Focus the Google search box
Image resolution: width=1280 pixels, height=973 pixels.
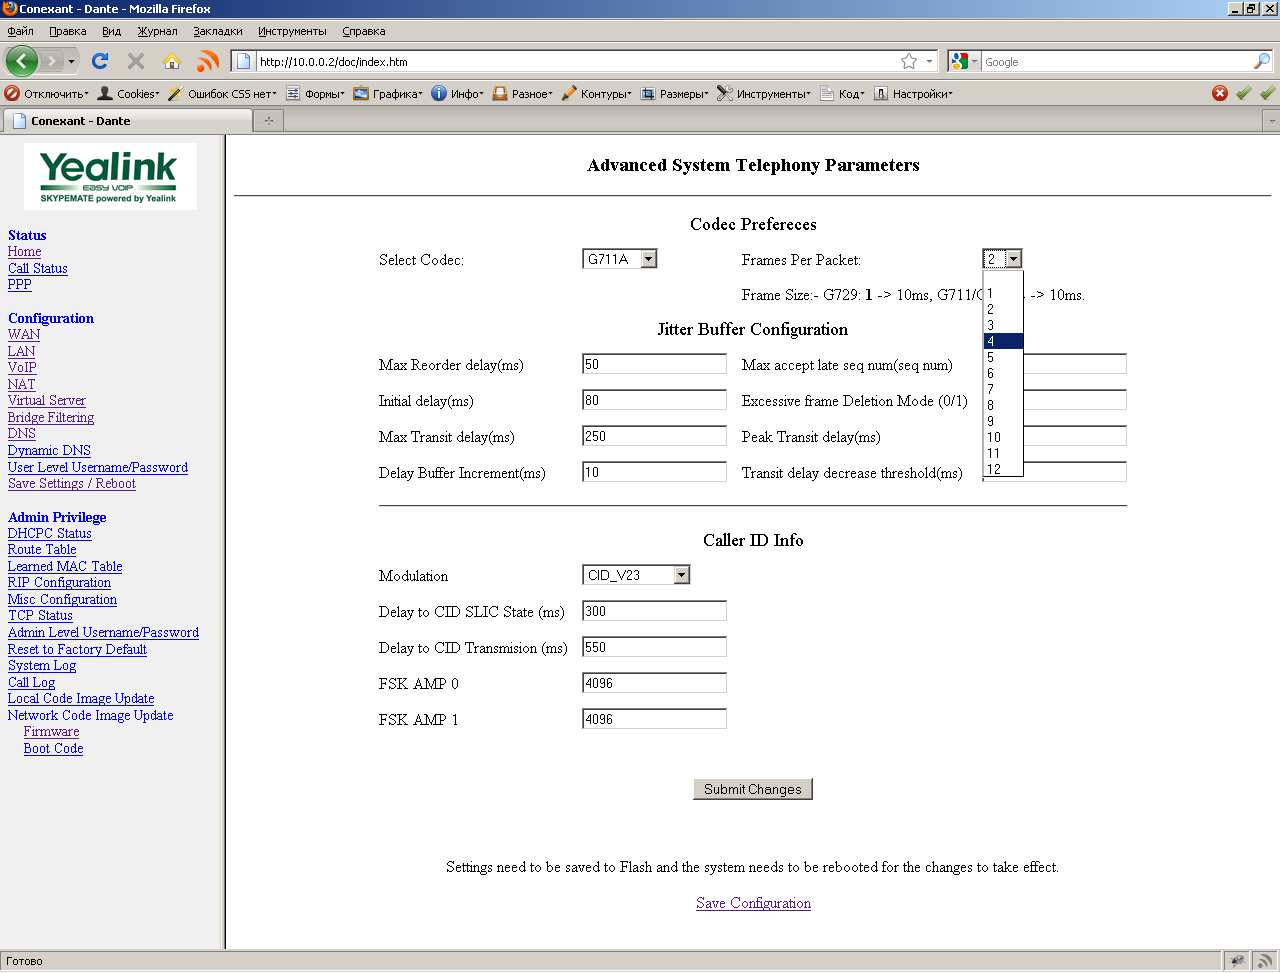(1117, 62)
